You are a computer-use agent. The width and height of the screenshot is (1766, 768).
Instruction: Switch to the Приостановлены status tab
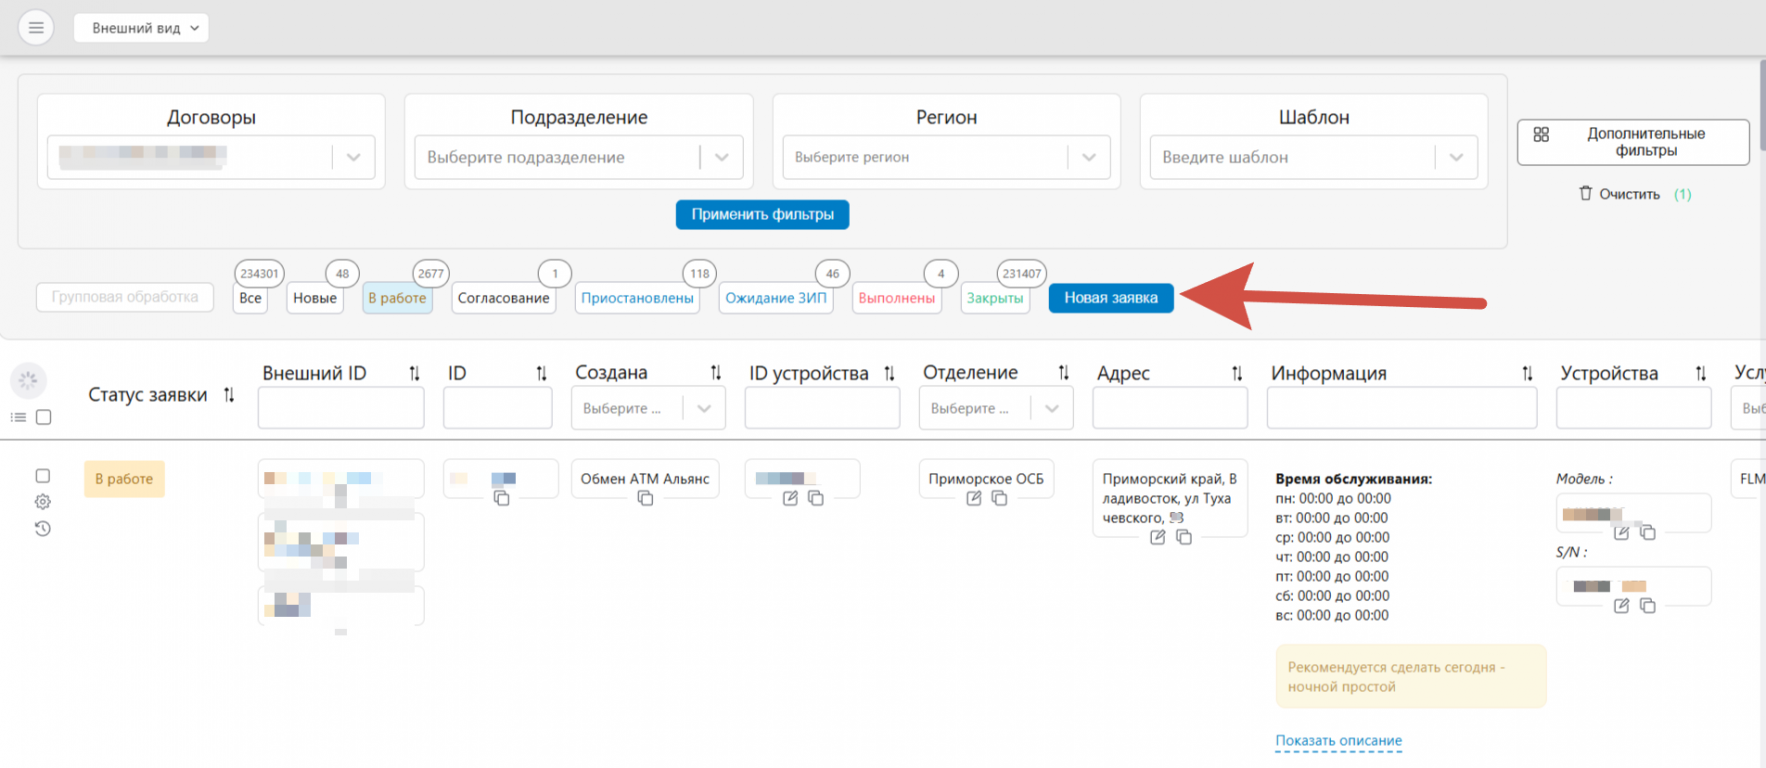(x=637, y=298)
